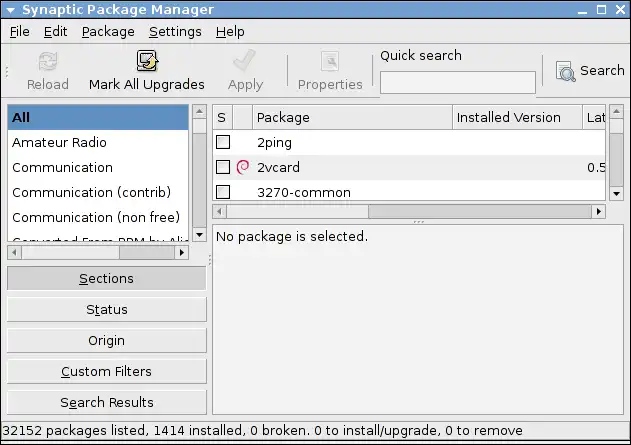The width and height of the screenshot is (631, 445).
Task: Open the Edit menu
Action: (56, 31)
